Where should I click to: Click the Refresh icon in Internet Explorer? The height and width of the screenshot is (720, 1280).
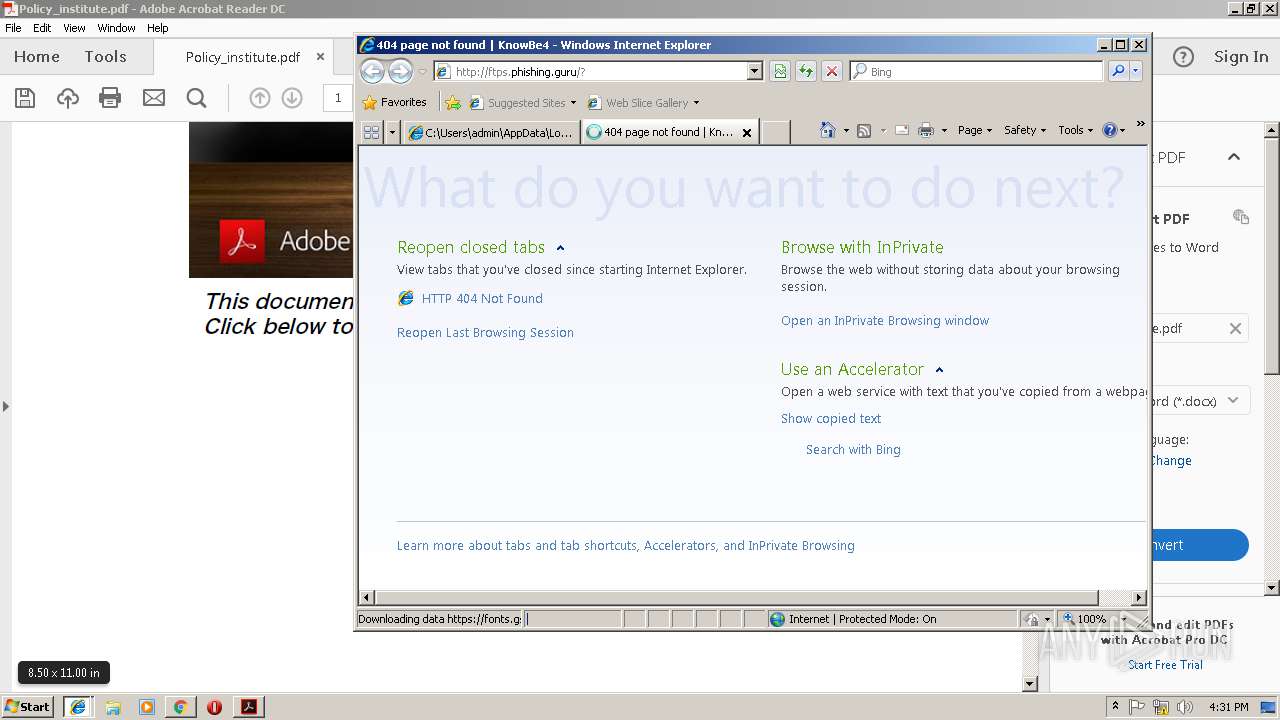805,71
